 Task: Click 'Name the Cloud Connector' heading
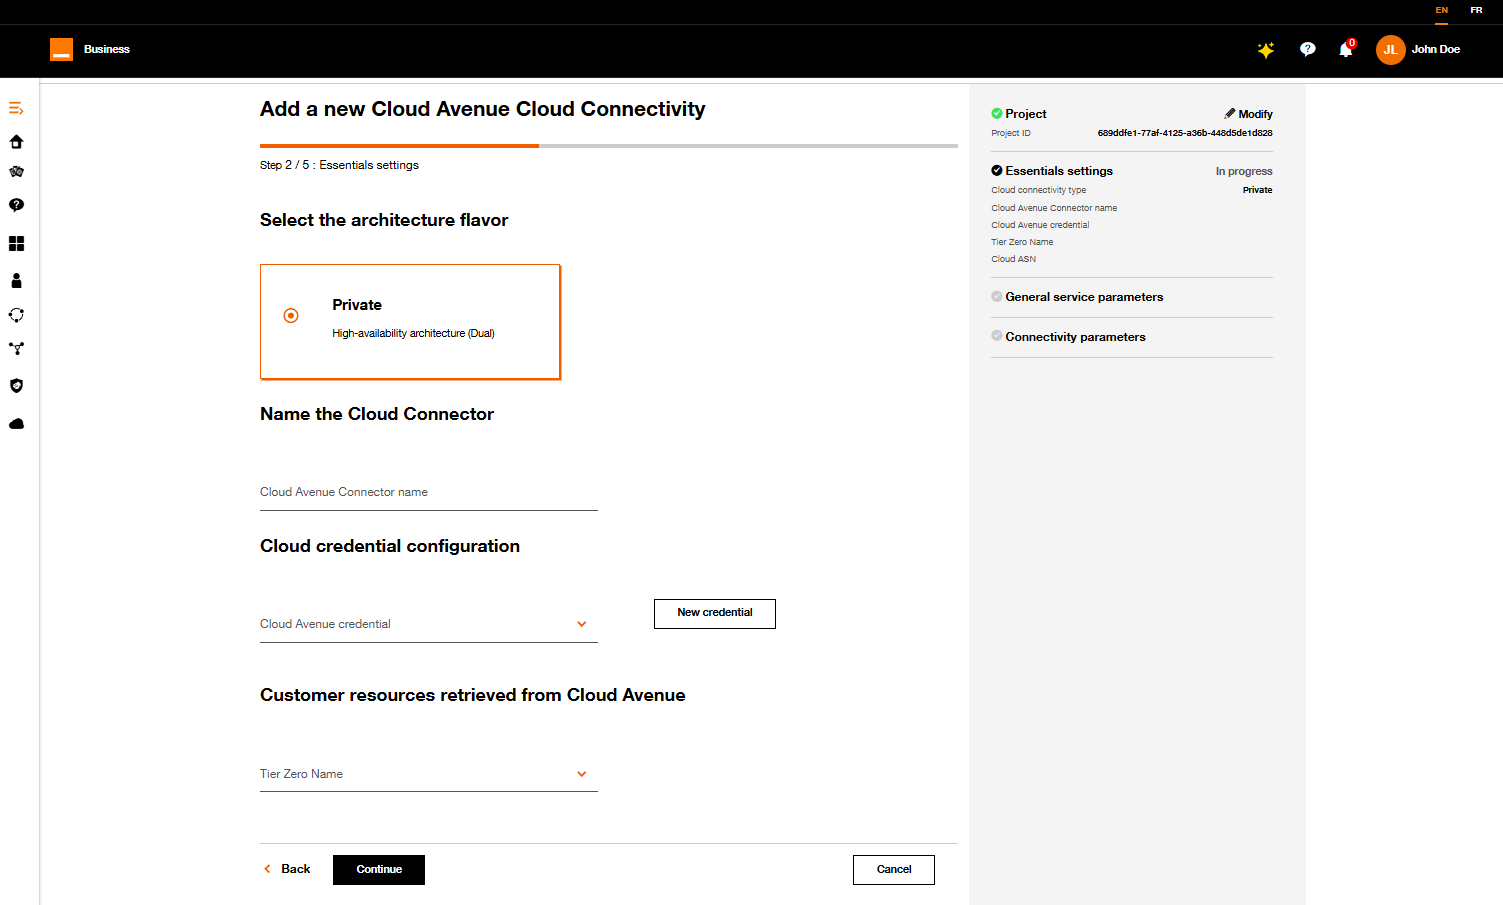pyautogui.click(x=377, y=414)
